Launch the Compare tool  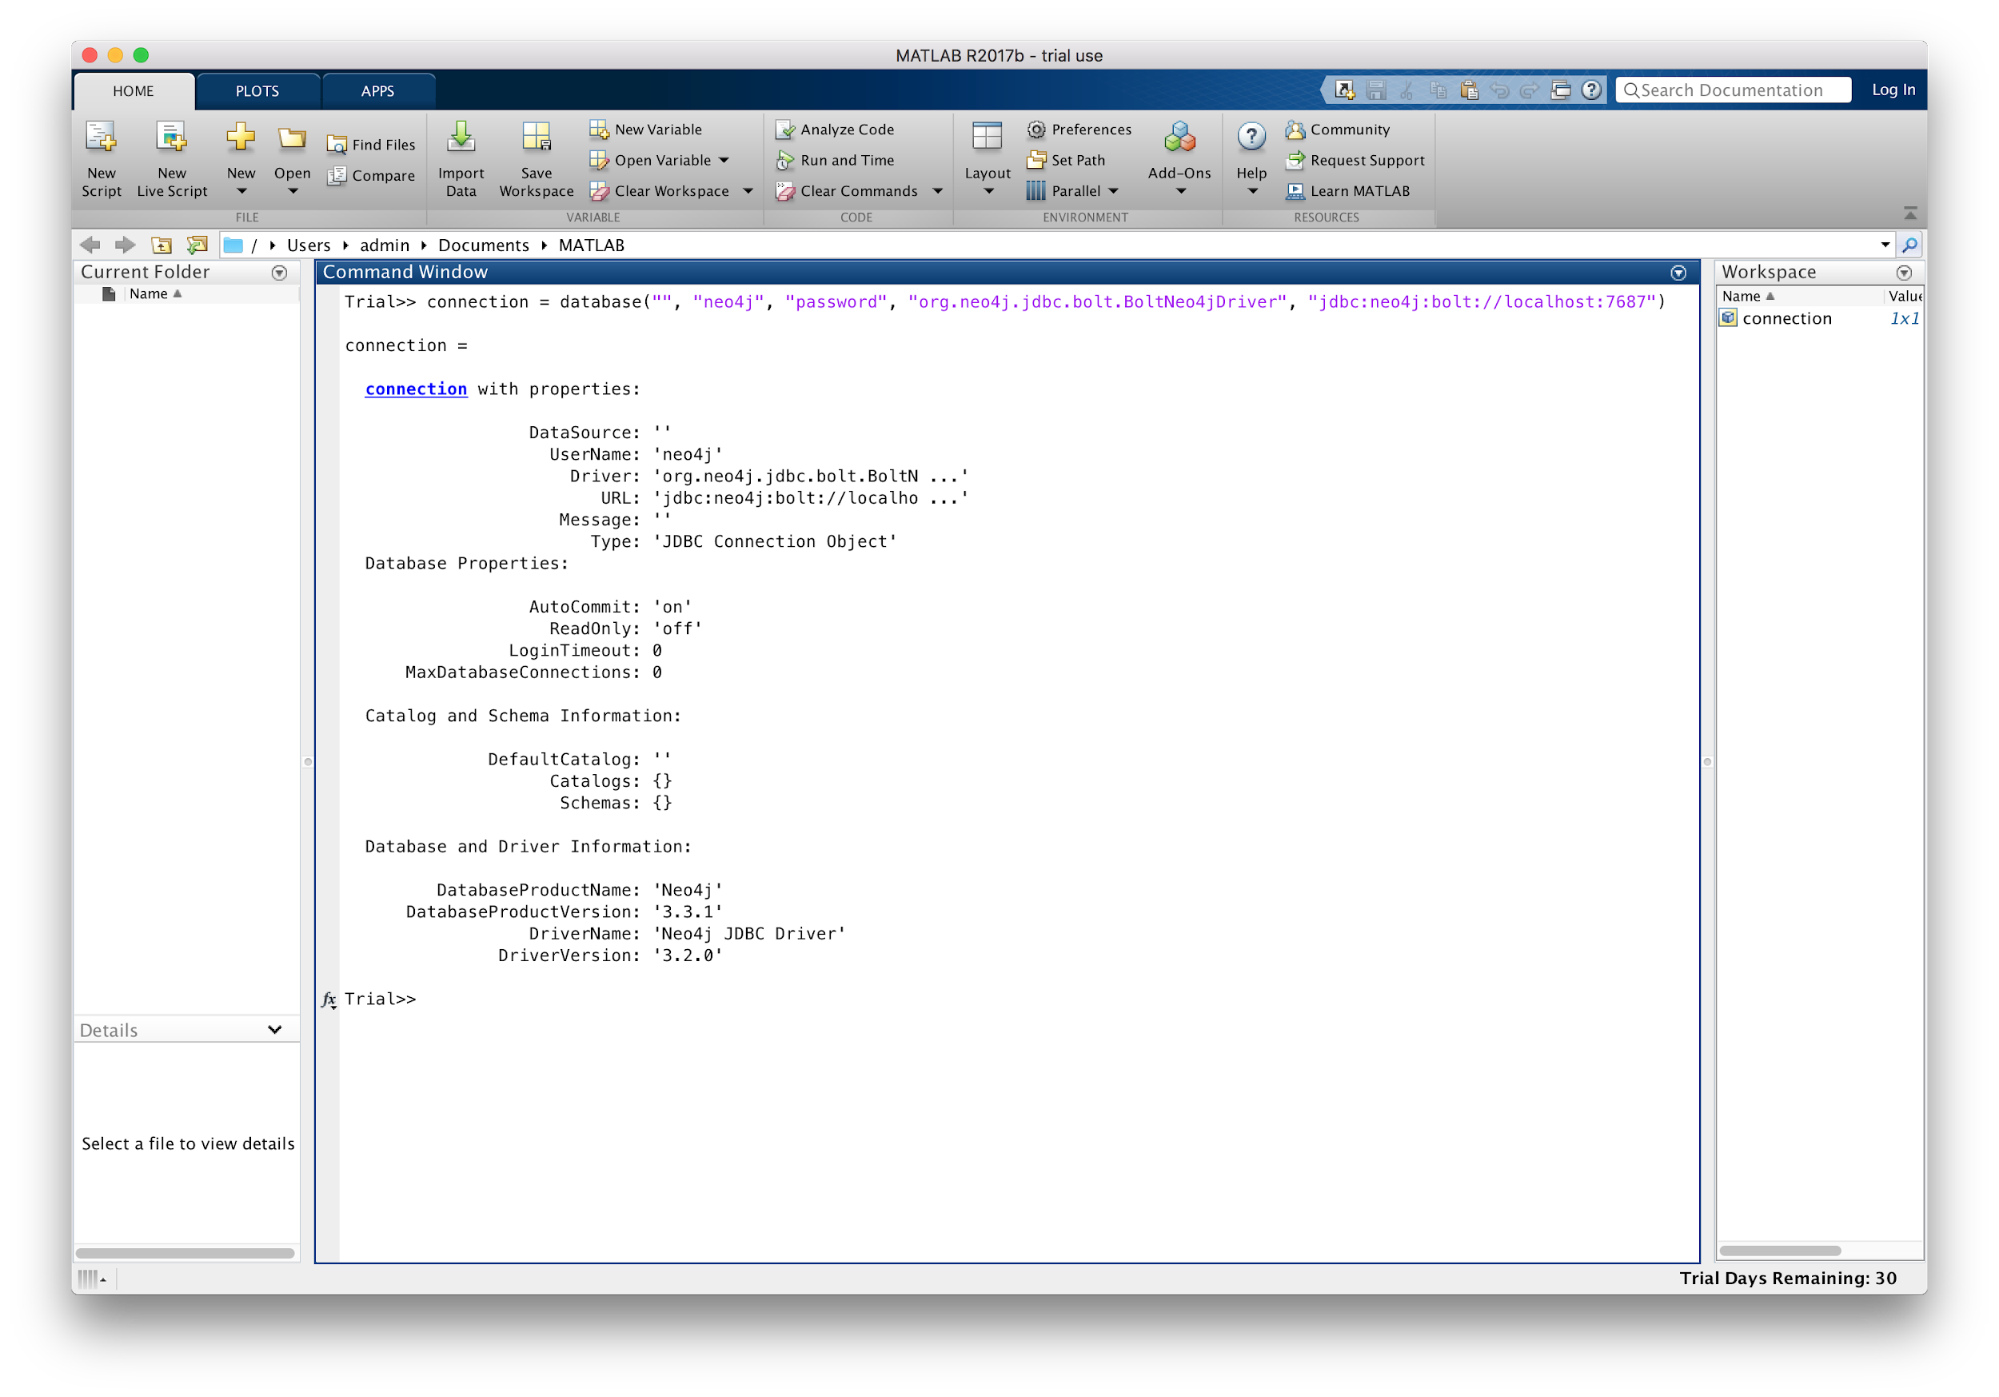[x=371, y=175]
